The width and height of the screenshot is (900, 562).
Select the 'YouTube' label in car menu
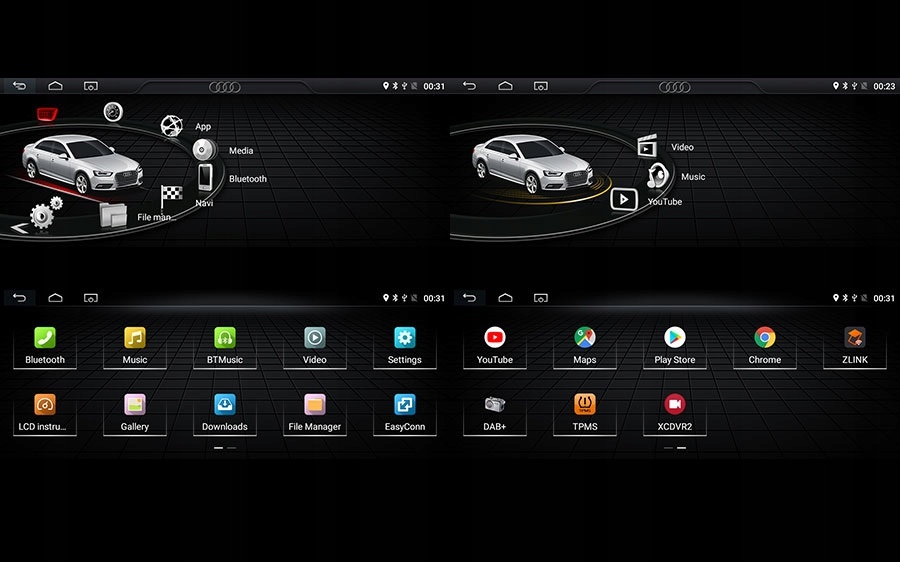(x=665, y=201)
